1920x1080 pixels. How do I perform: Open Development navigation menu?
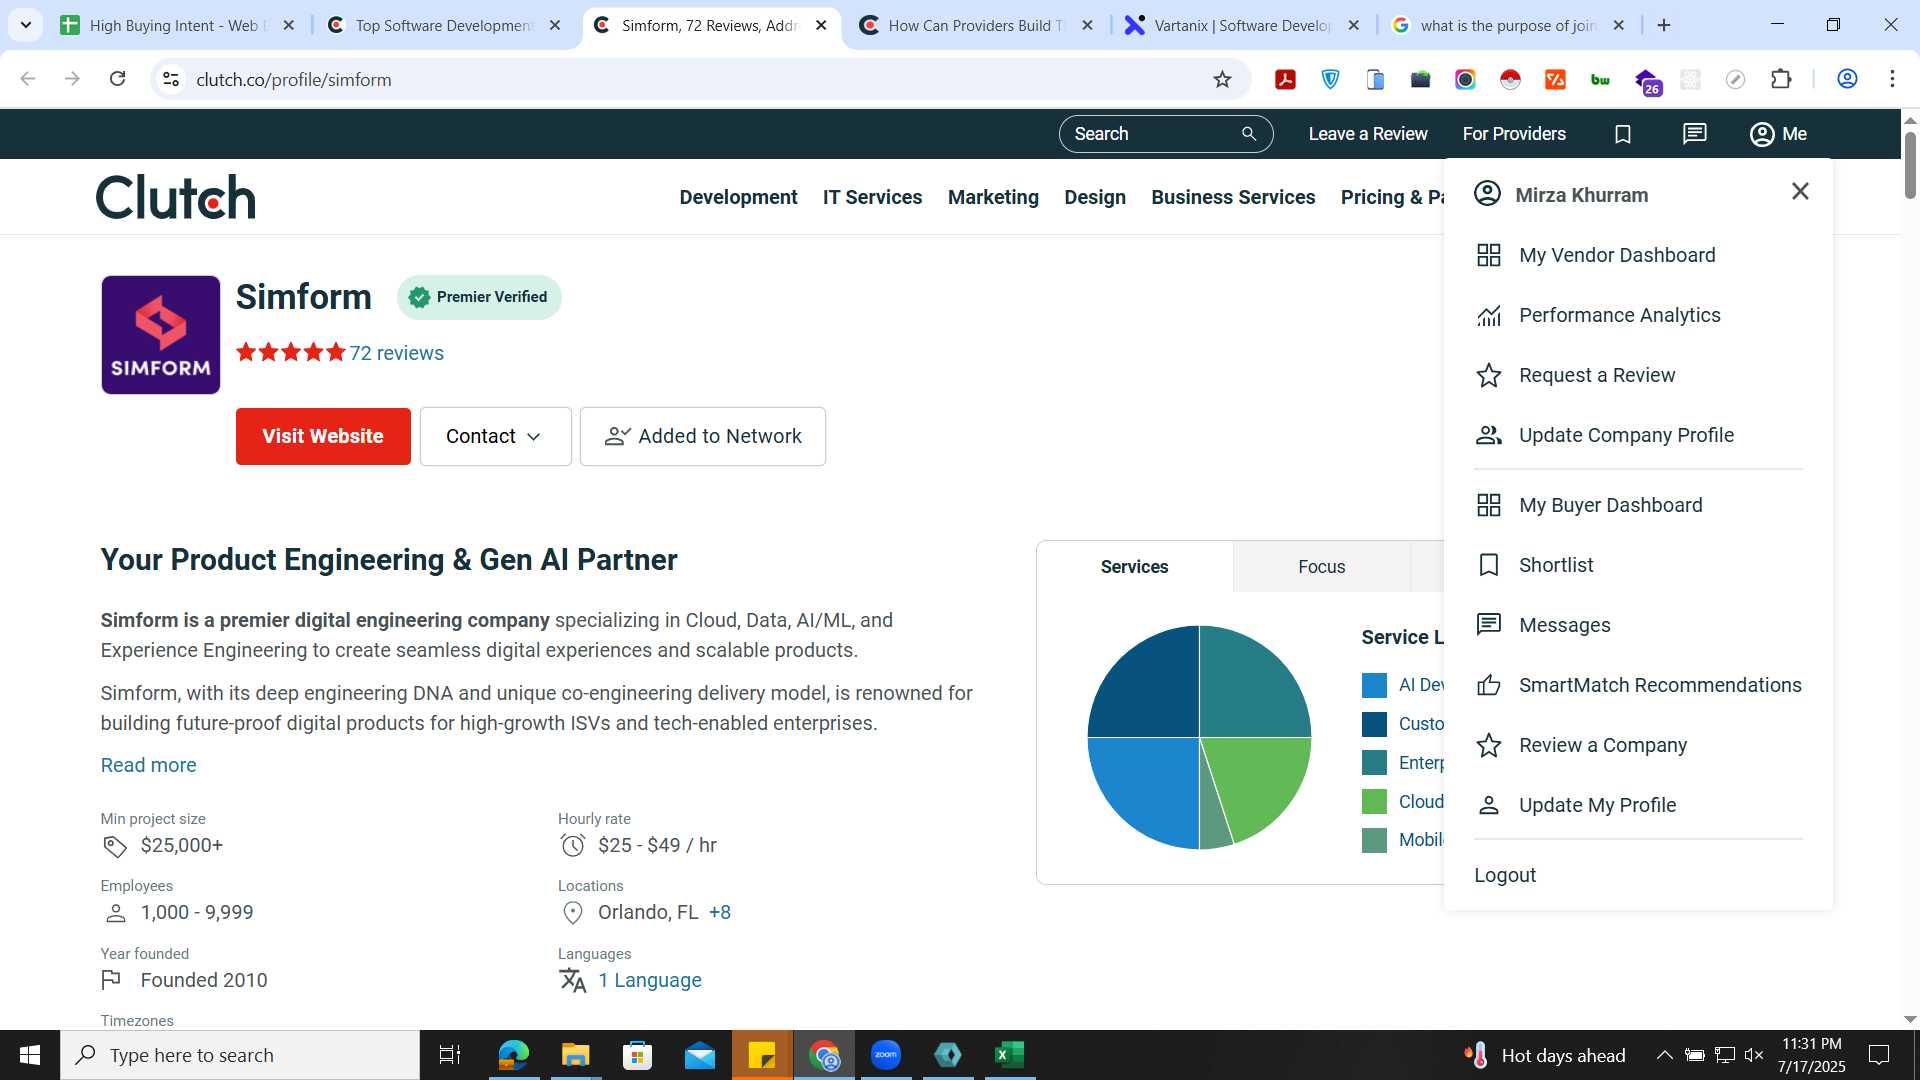tap(738, 197)
